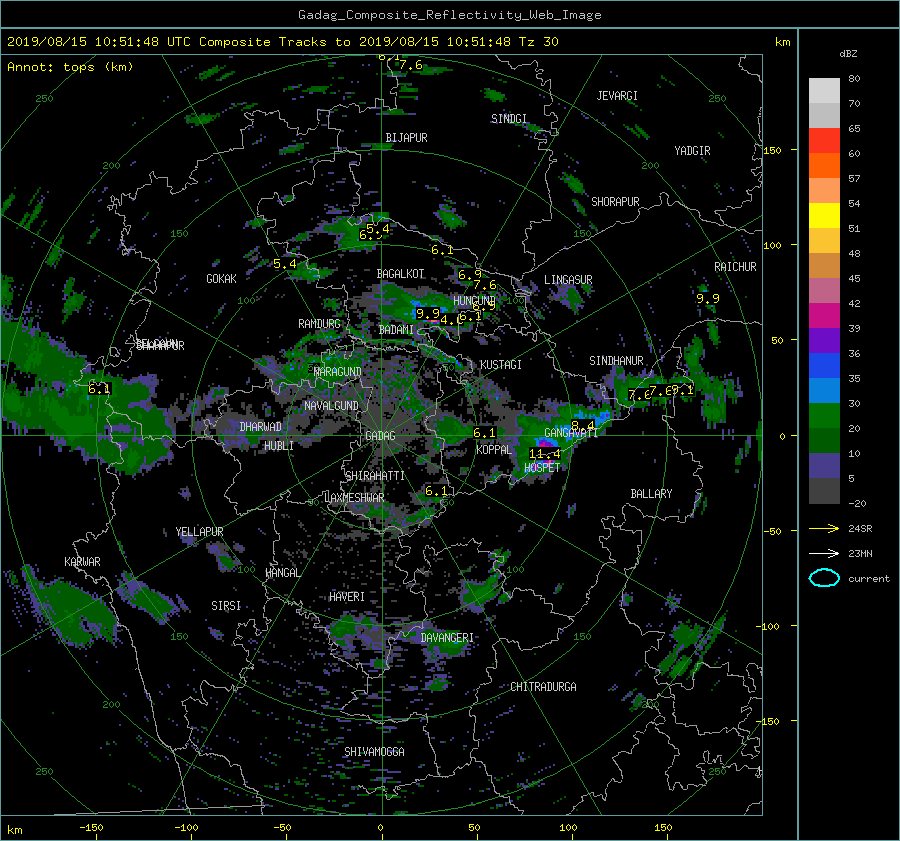Viewport: 900px width, 841px height.
Task: Click the 5.4 annotation near Gokak
Action: [285, 264]
